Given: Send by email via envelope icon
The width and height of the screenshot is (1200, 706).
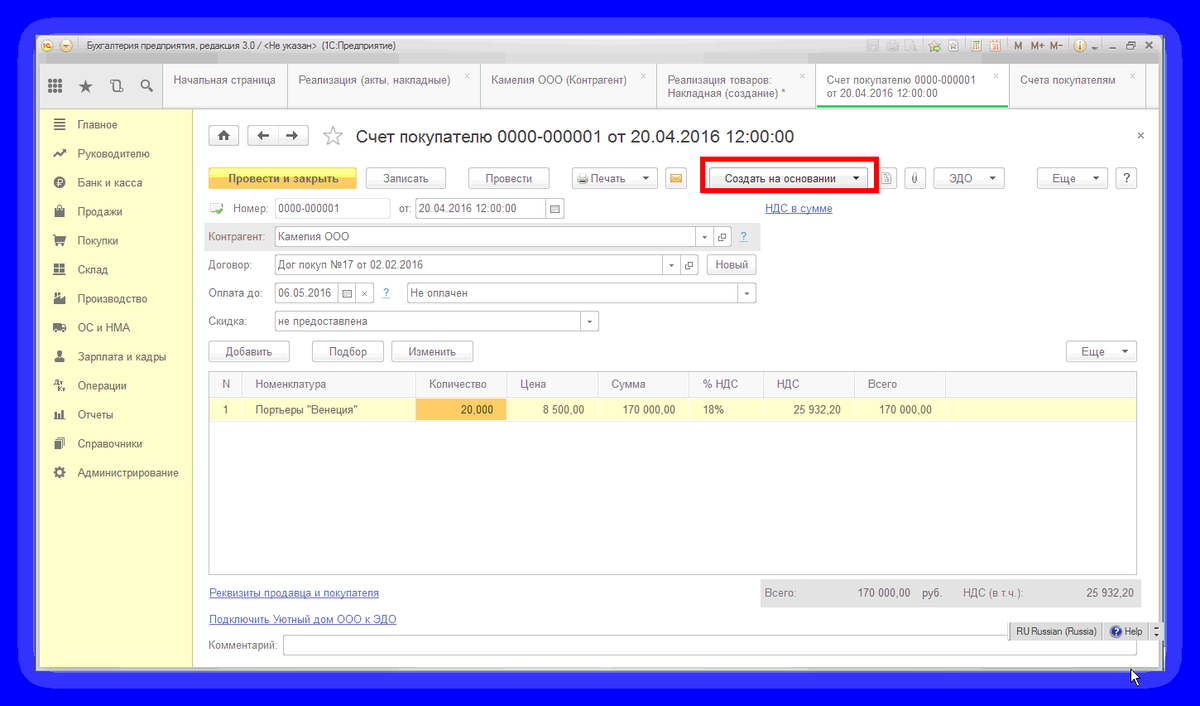Looking at the screenshot, I should click(676, 178).
